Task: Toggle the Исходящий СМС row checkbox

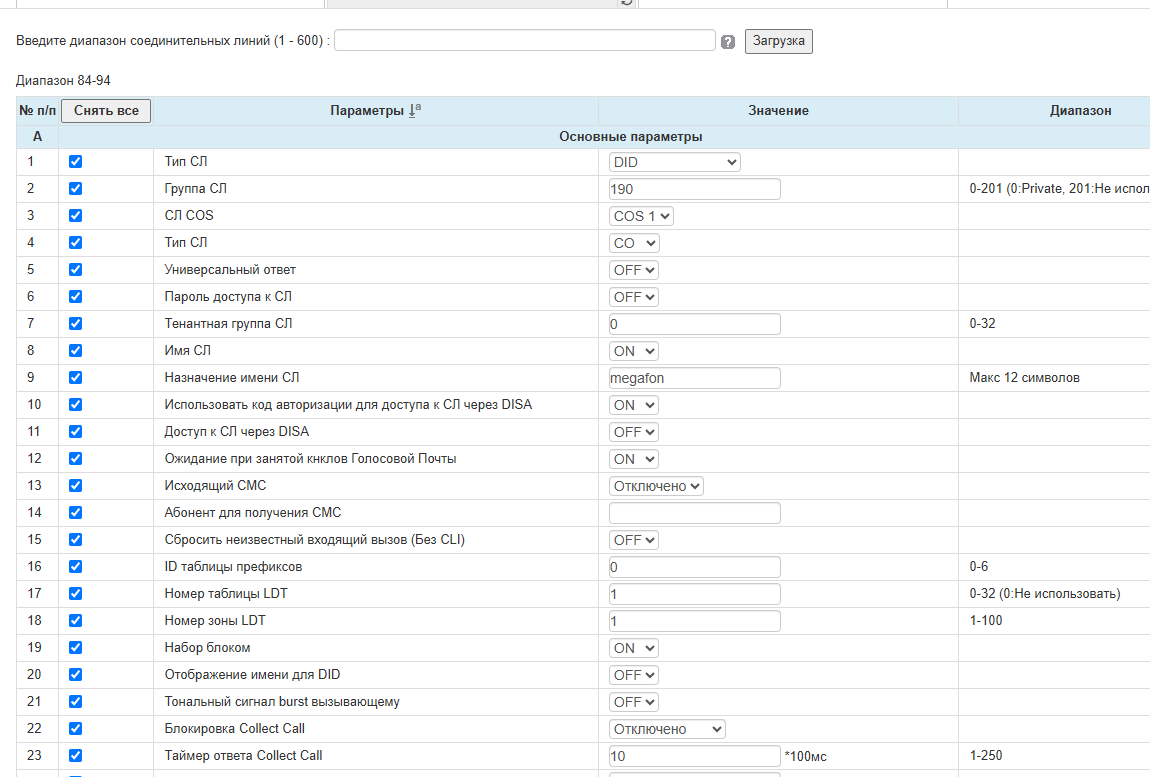Action: click(75, 486)
